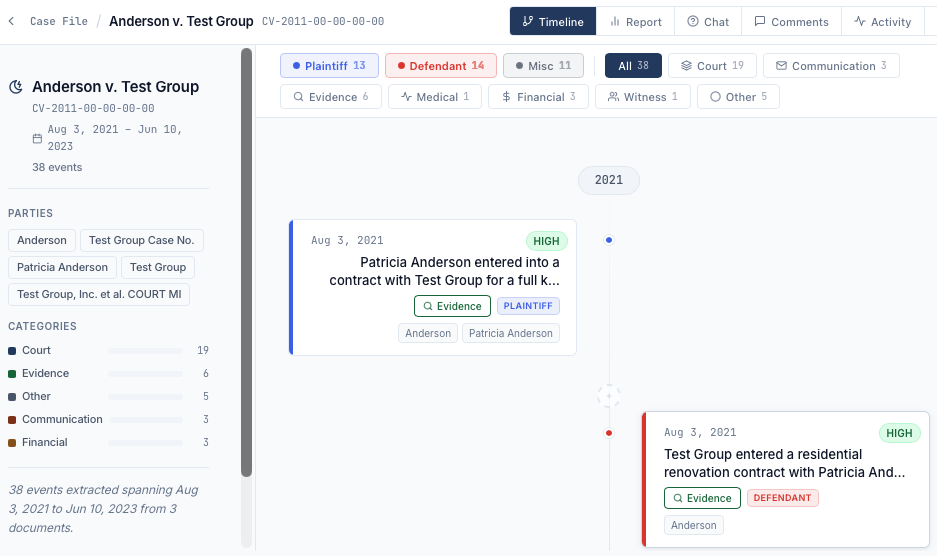Click Anderson chip on defendant event card
The image size is (937, 556).
tap(694, 525)
